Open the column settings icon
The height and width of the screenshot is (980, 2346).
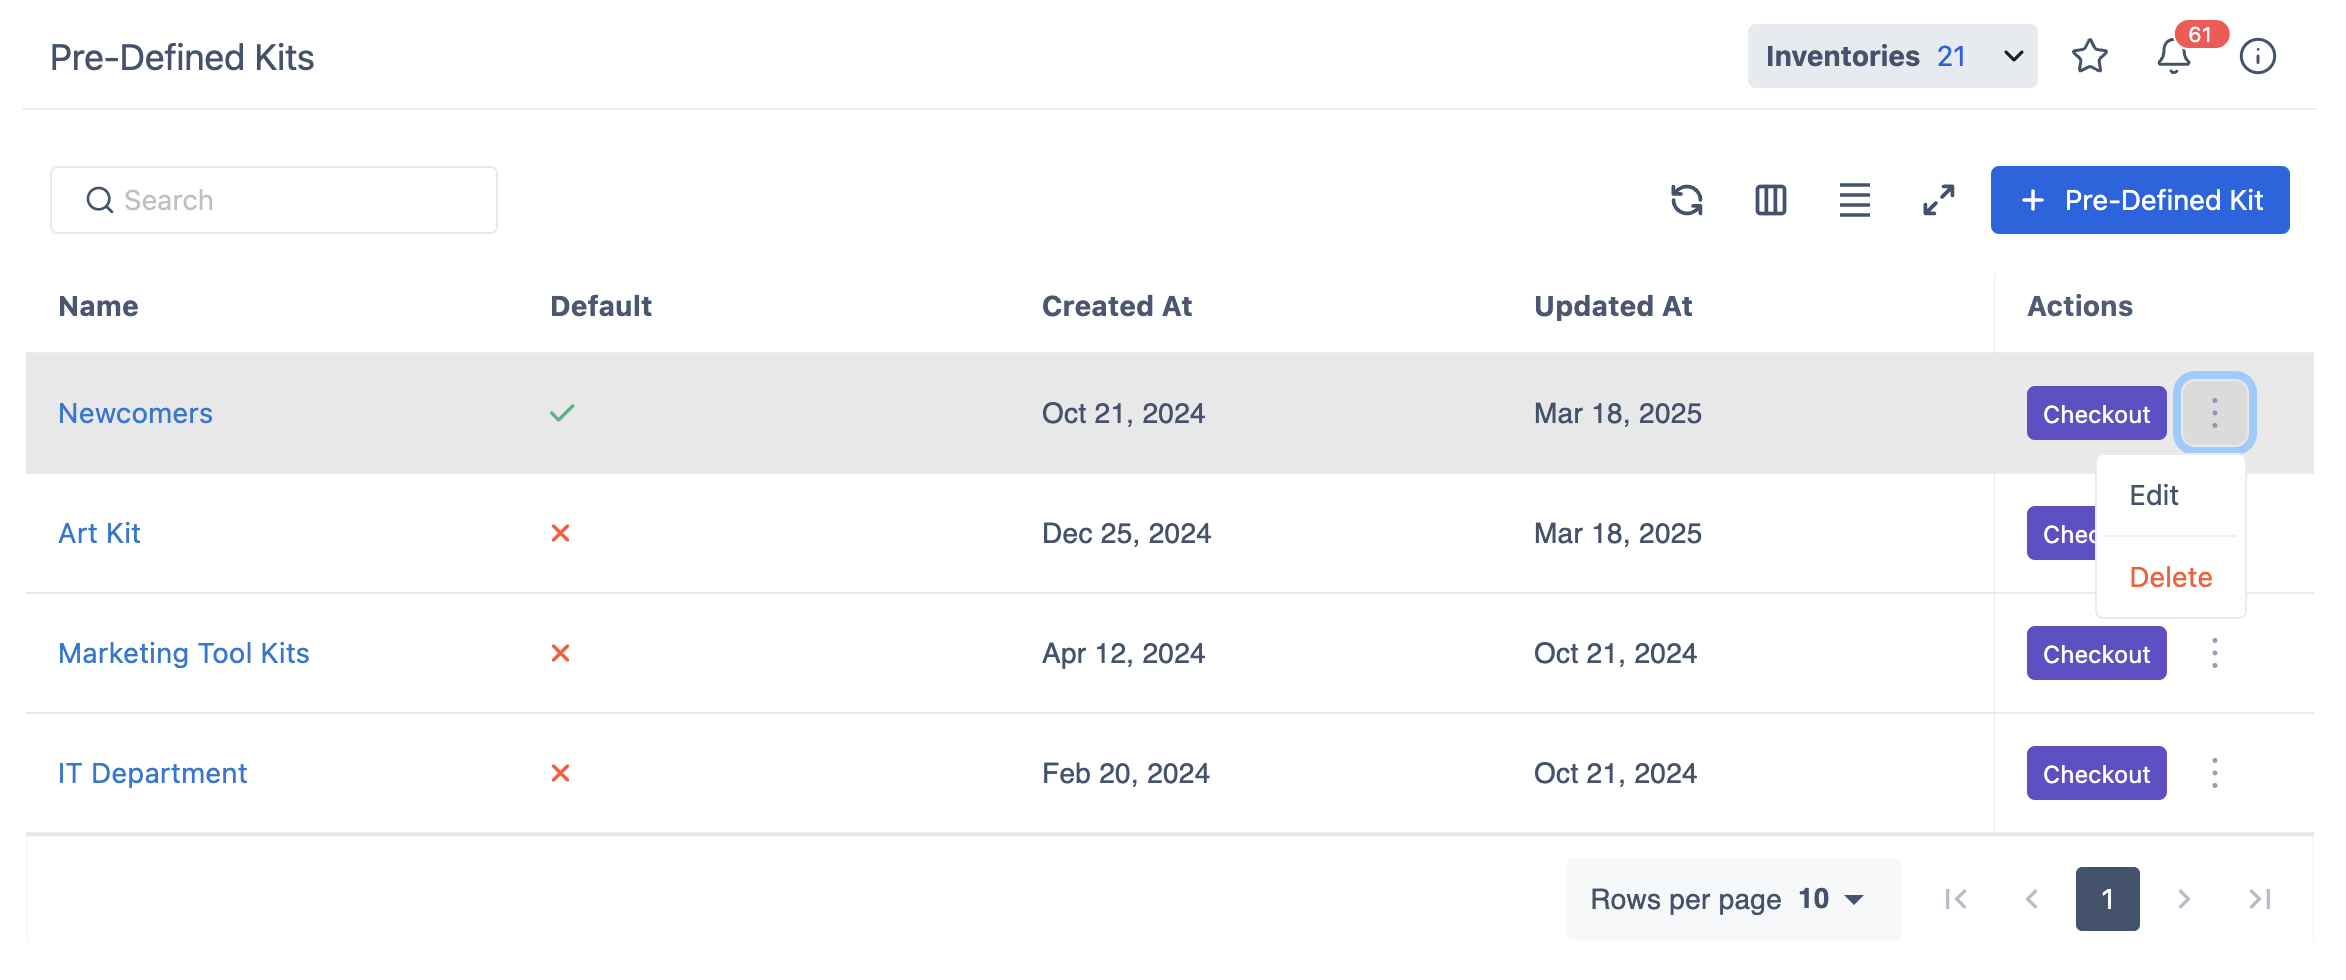1770,200
